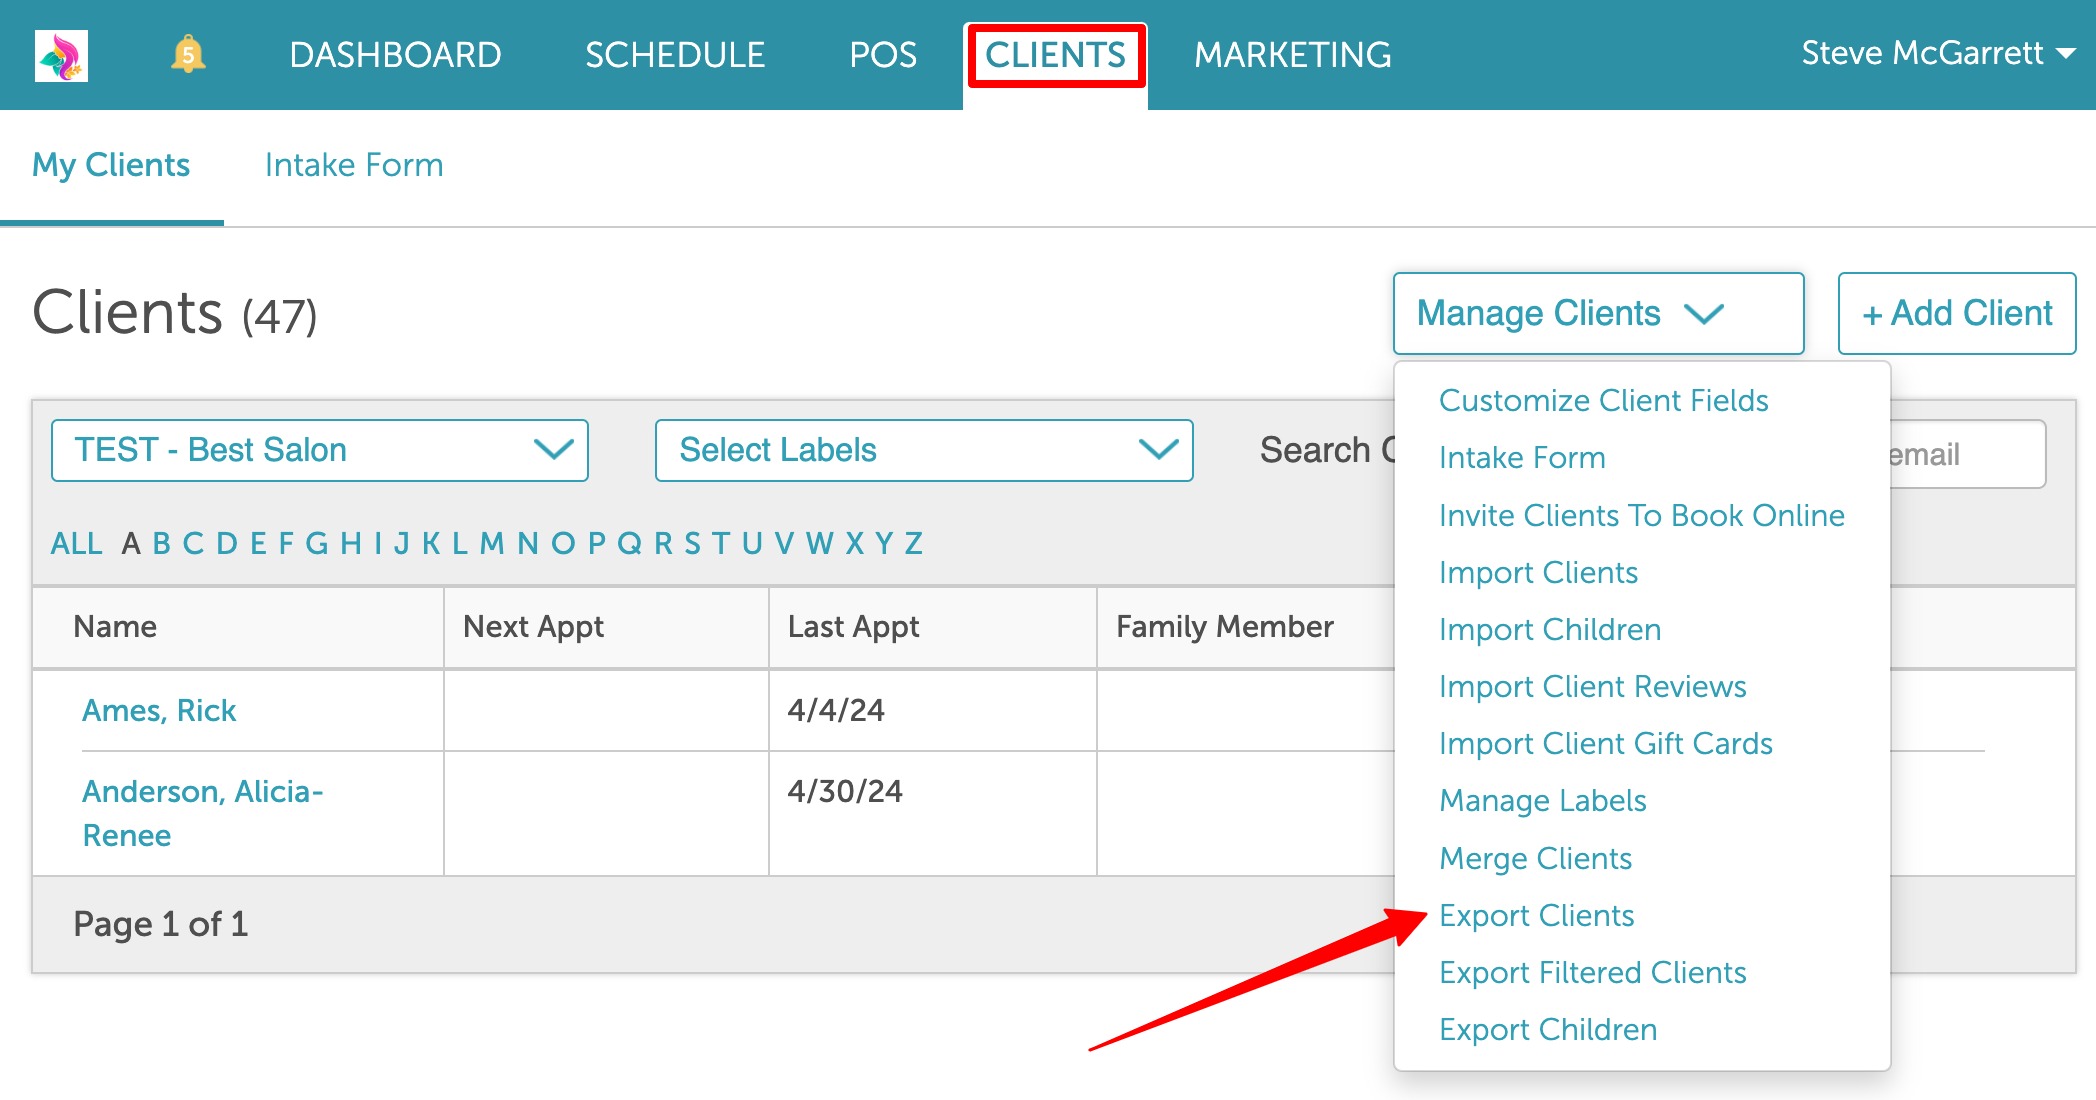Screen dimensions: 2096x1100
Task: Choose Export Clients from menu
Action: pos(1536,915)
